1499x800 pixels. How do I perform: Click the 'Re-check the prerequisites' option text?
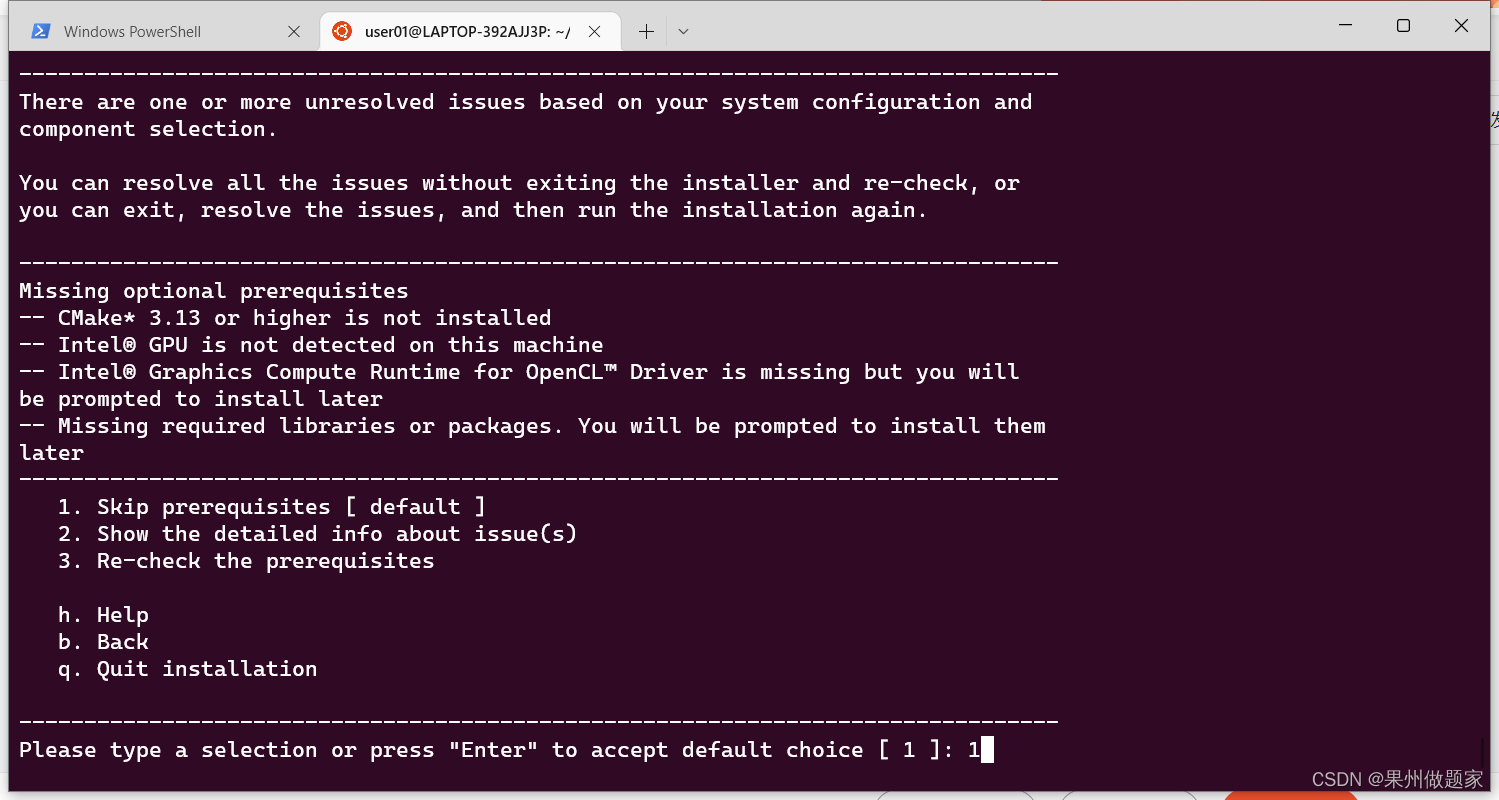click(245, 560)
